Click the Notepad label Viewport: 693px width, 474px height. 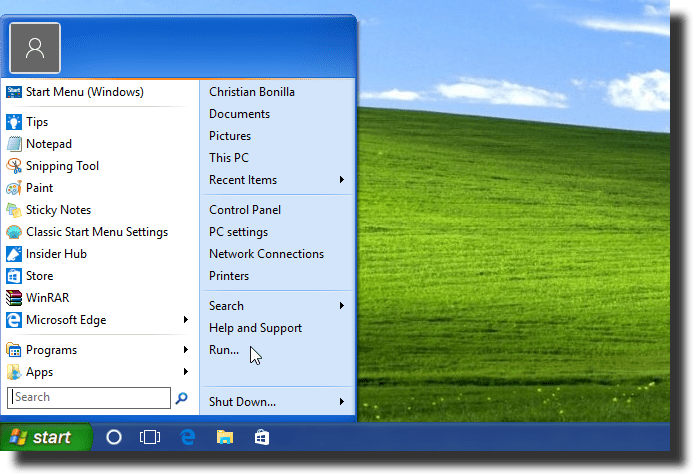[x=49, y=144]
